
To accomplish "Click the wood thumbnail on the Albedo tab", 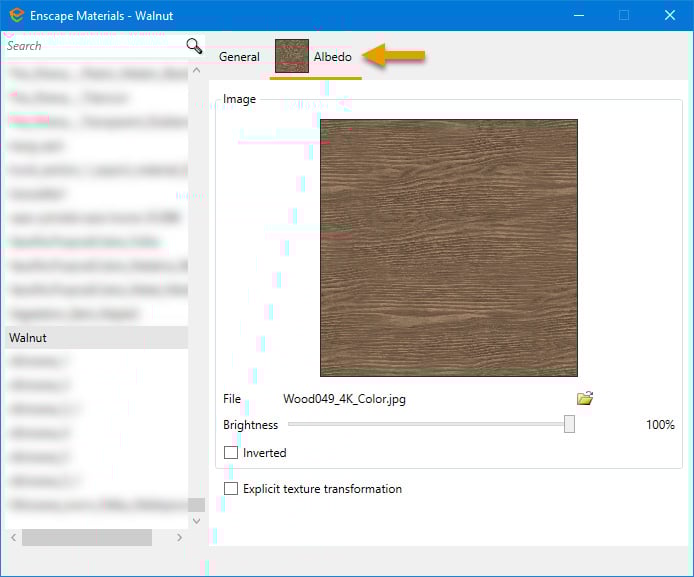I will (292, 57).
